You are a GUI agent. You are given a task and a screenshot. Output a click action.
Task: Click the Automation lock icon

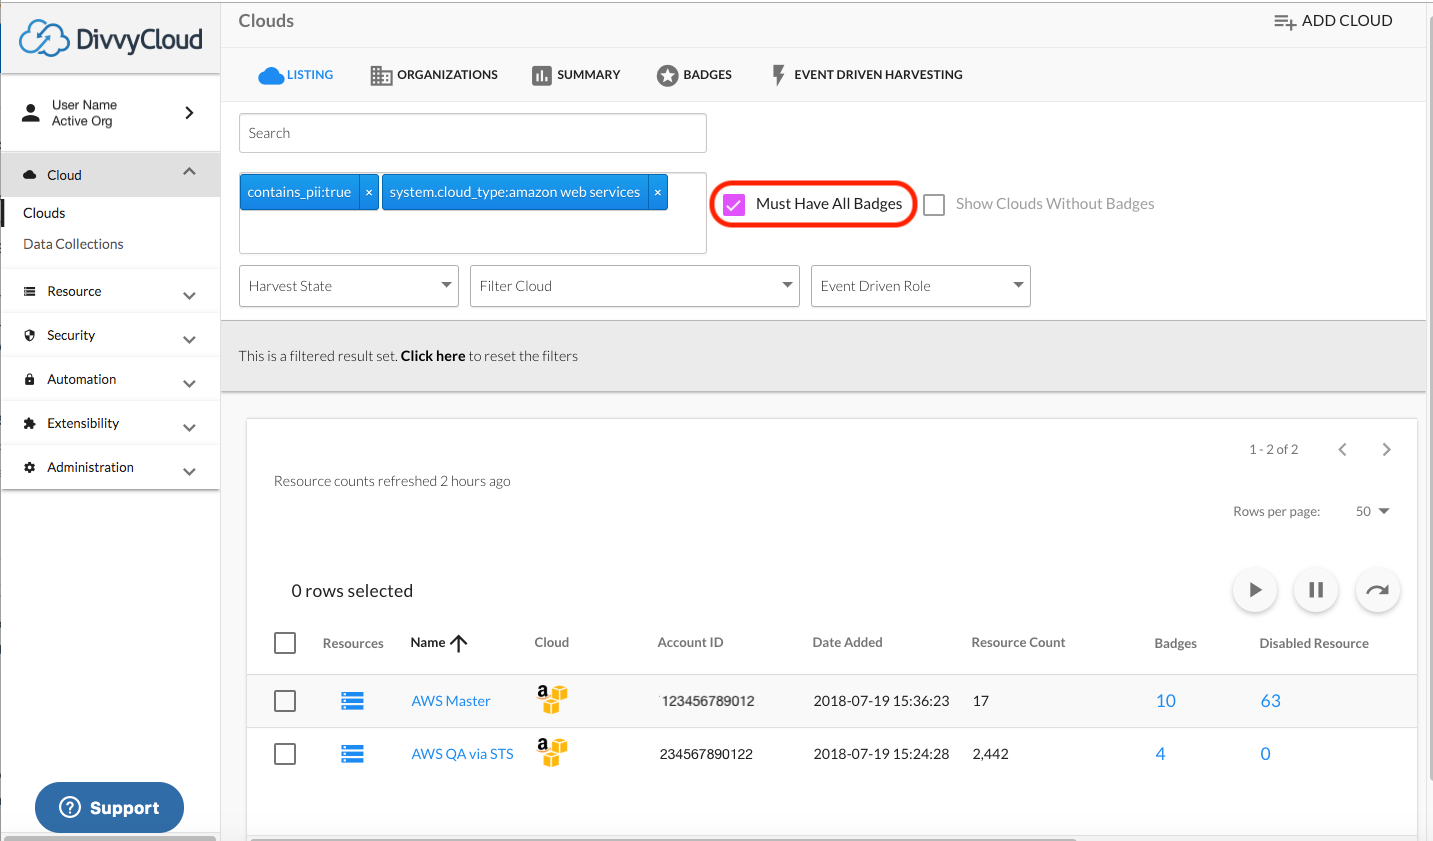pos(29,379)
